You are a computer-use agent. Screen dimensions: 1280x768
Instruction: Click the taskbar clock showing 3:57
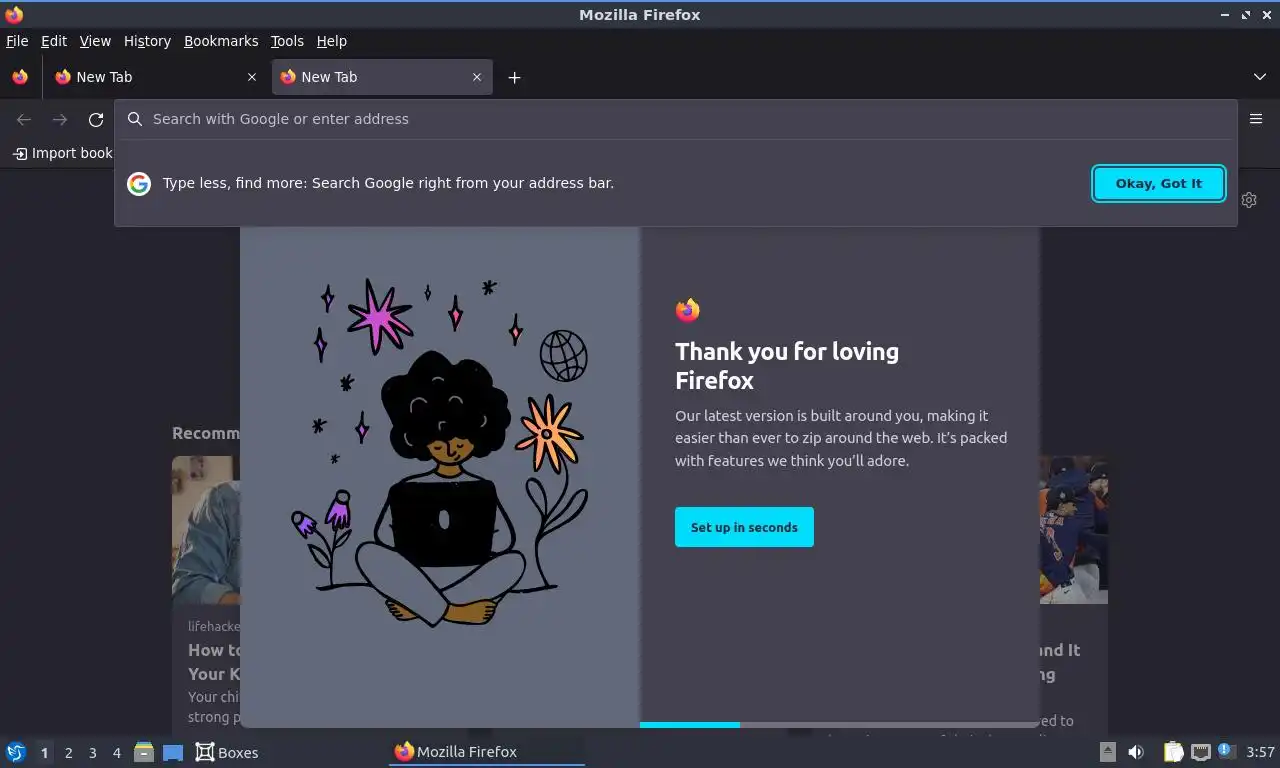pyautogui.click(x=1260, y=752)
